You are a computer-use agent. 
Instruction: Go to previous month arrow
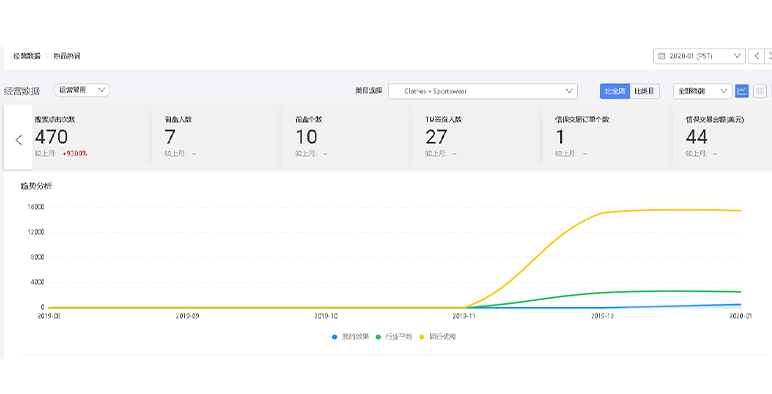[756, 56]
